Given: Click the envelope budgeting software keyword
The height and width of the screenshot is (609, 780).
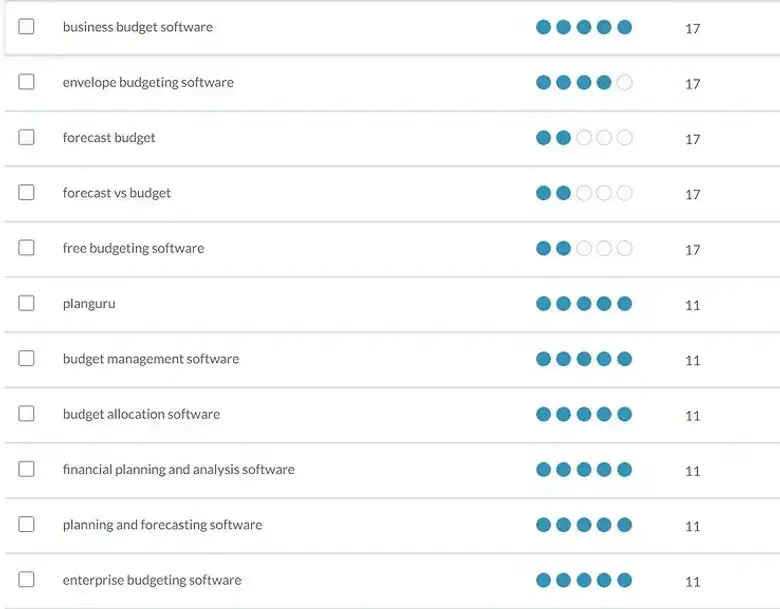Looking at the screenshot, I should click(148, 82).
